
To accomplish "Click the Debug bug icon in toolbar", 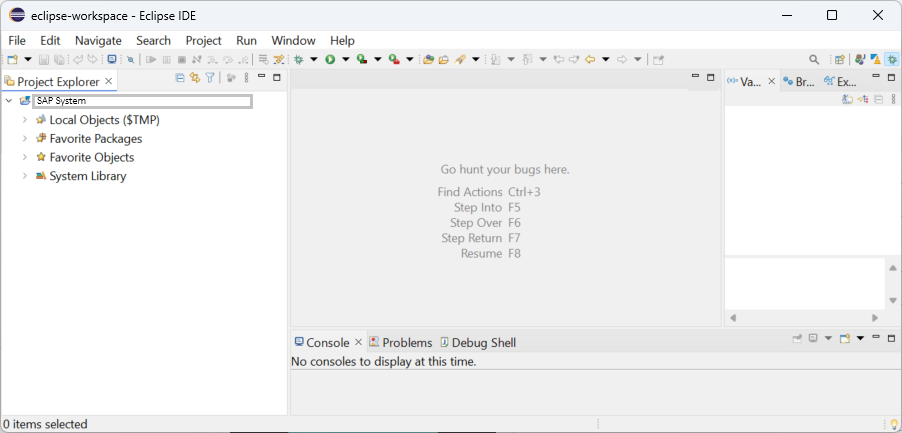I will pos(298,60).
